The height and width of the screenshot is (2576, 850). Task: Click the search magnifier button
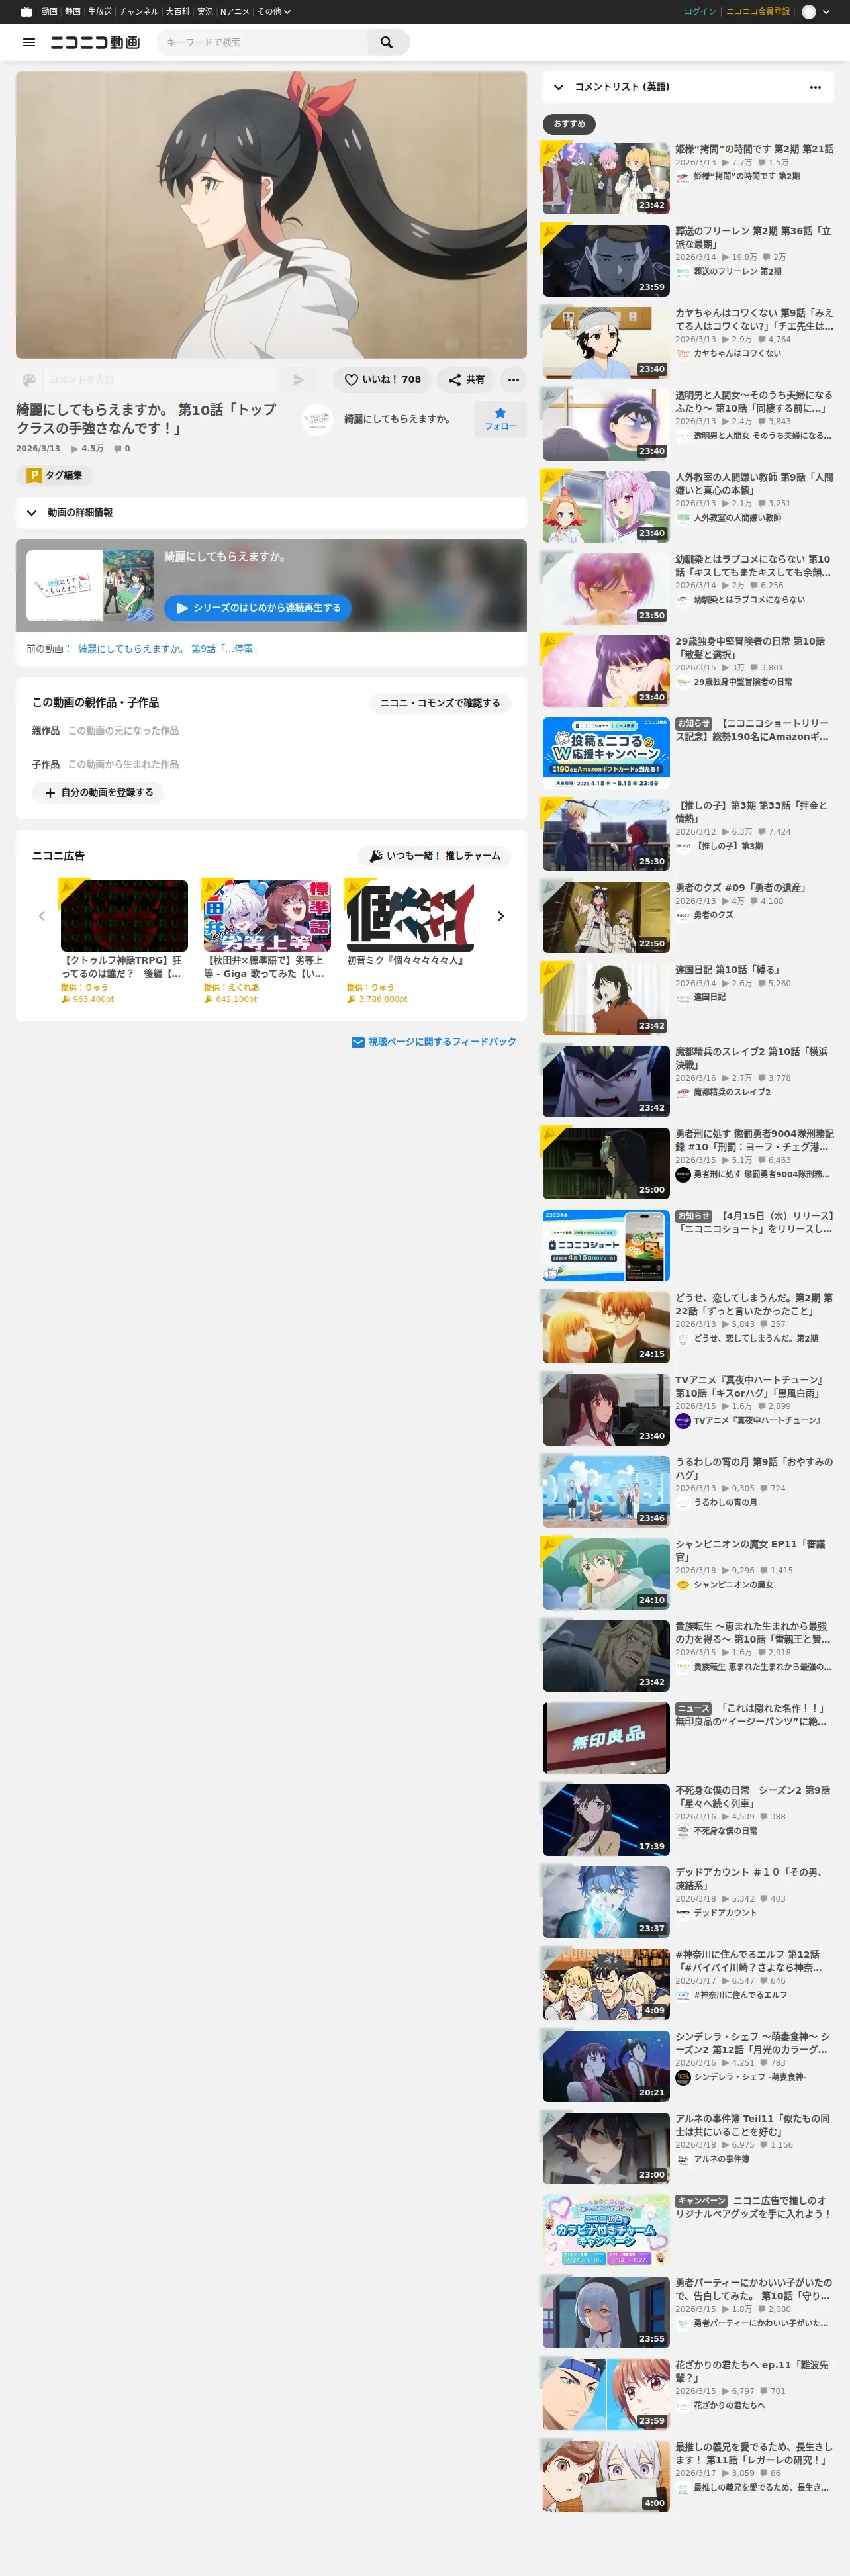pyautogui.click(x=387, y=42)
